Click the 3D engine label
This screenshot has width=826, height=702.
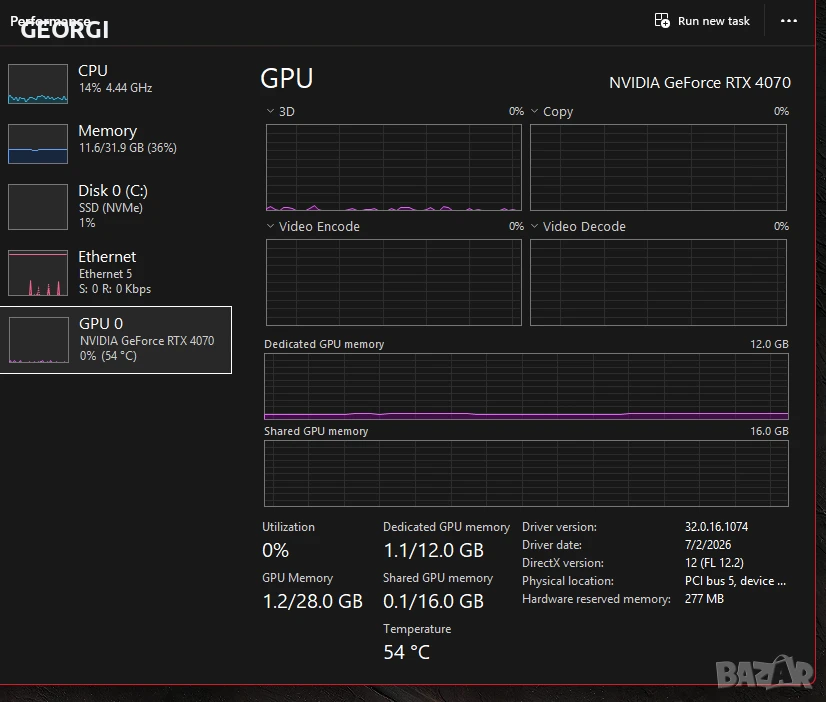click(287, 112)
